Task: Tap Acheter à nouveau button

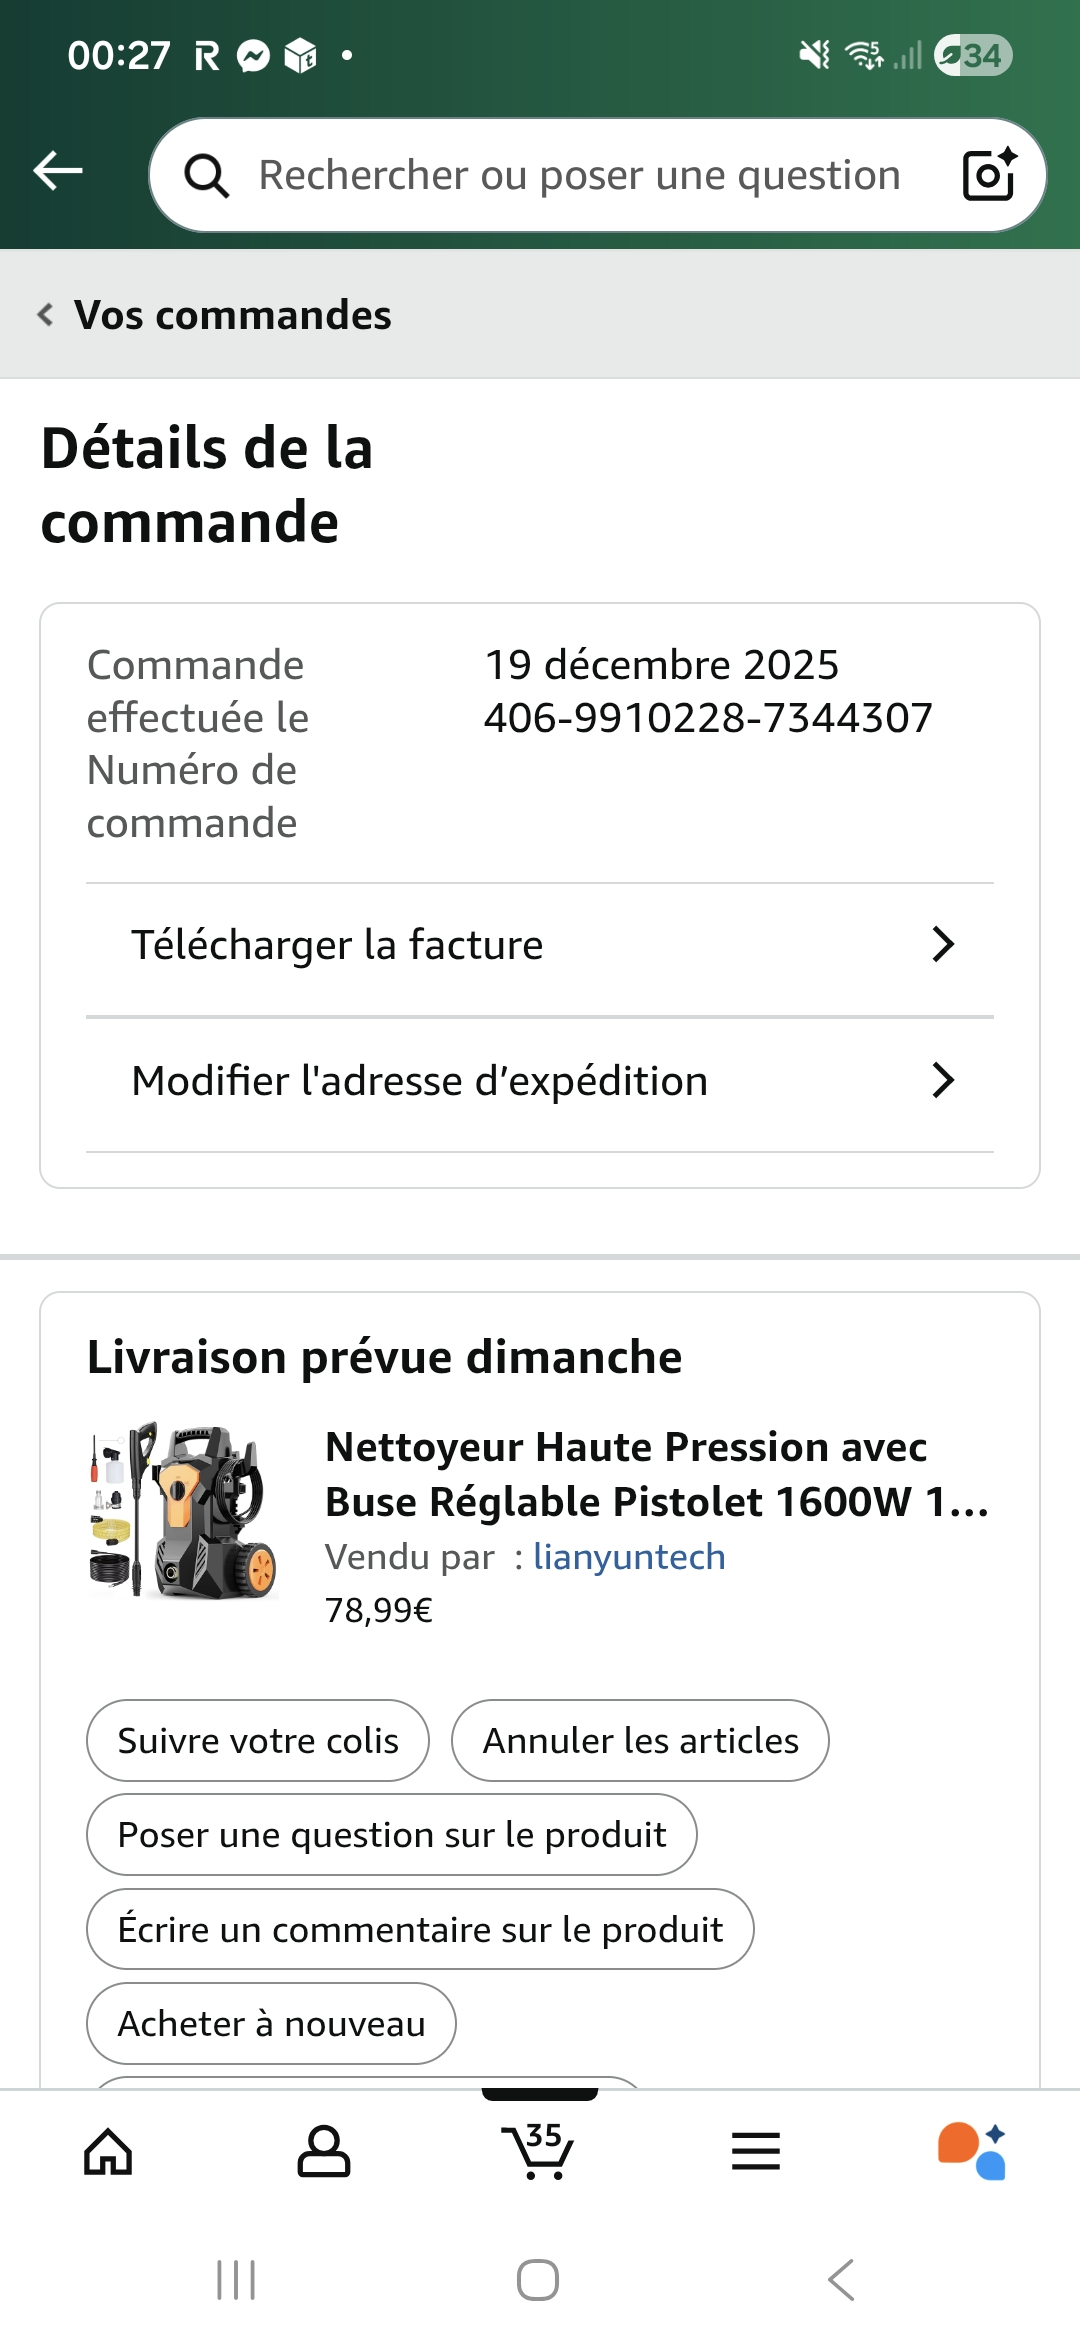Action: (271, 2023)
